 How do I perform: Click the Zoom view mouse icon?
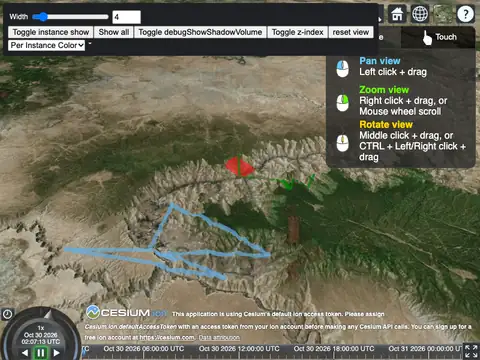click(x=342, y=103)
